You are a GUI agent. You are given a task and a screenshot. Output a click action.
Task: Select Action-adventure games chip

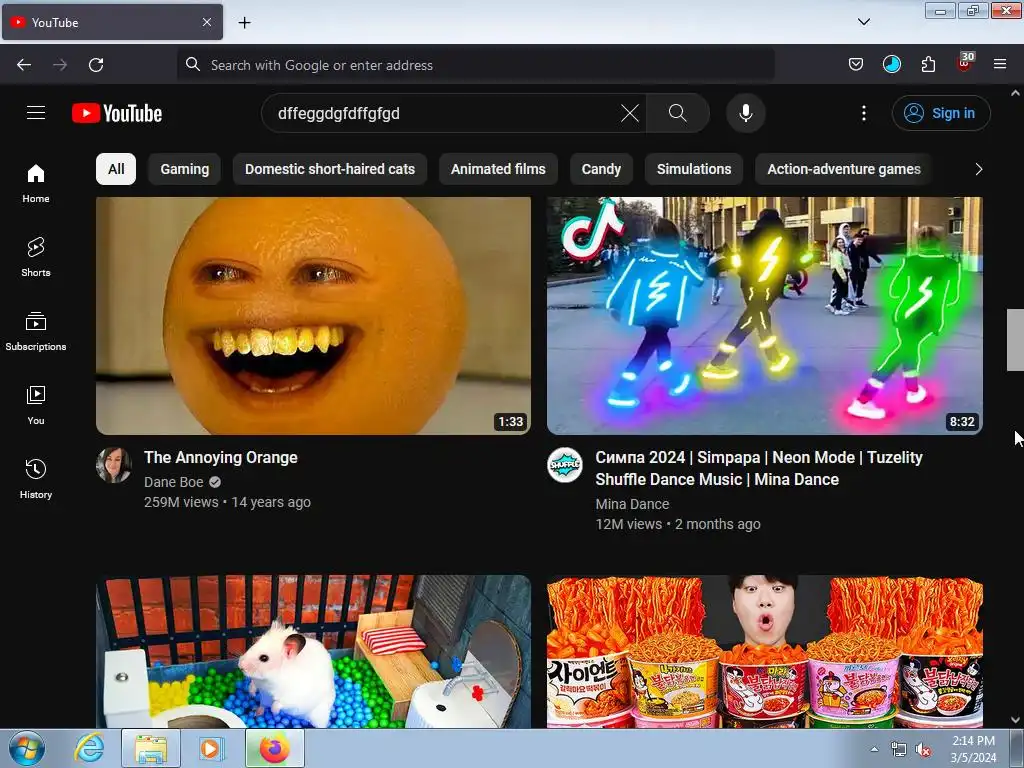[x=844, y=169]
